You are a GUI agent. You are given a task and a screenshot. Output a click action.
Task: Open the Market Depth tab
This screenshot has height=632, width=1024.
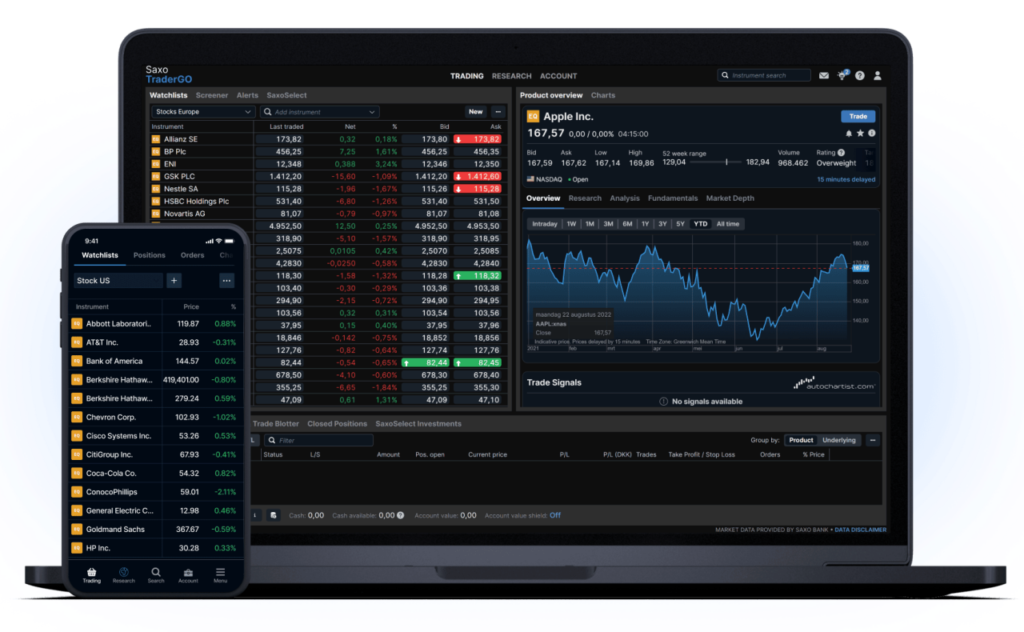(730, 198)
